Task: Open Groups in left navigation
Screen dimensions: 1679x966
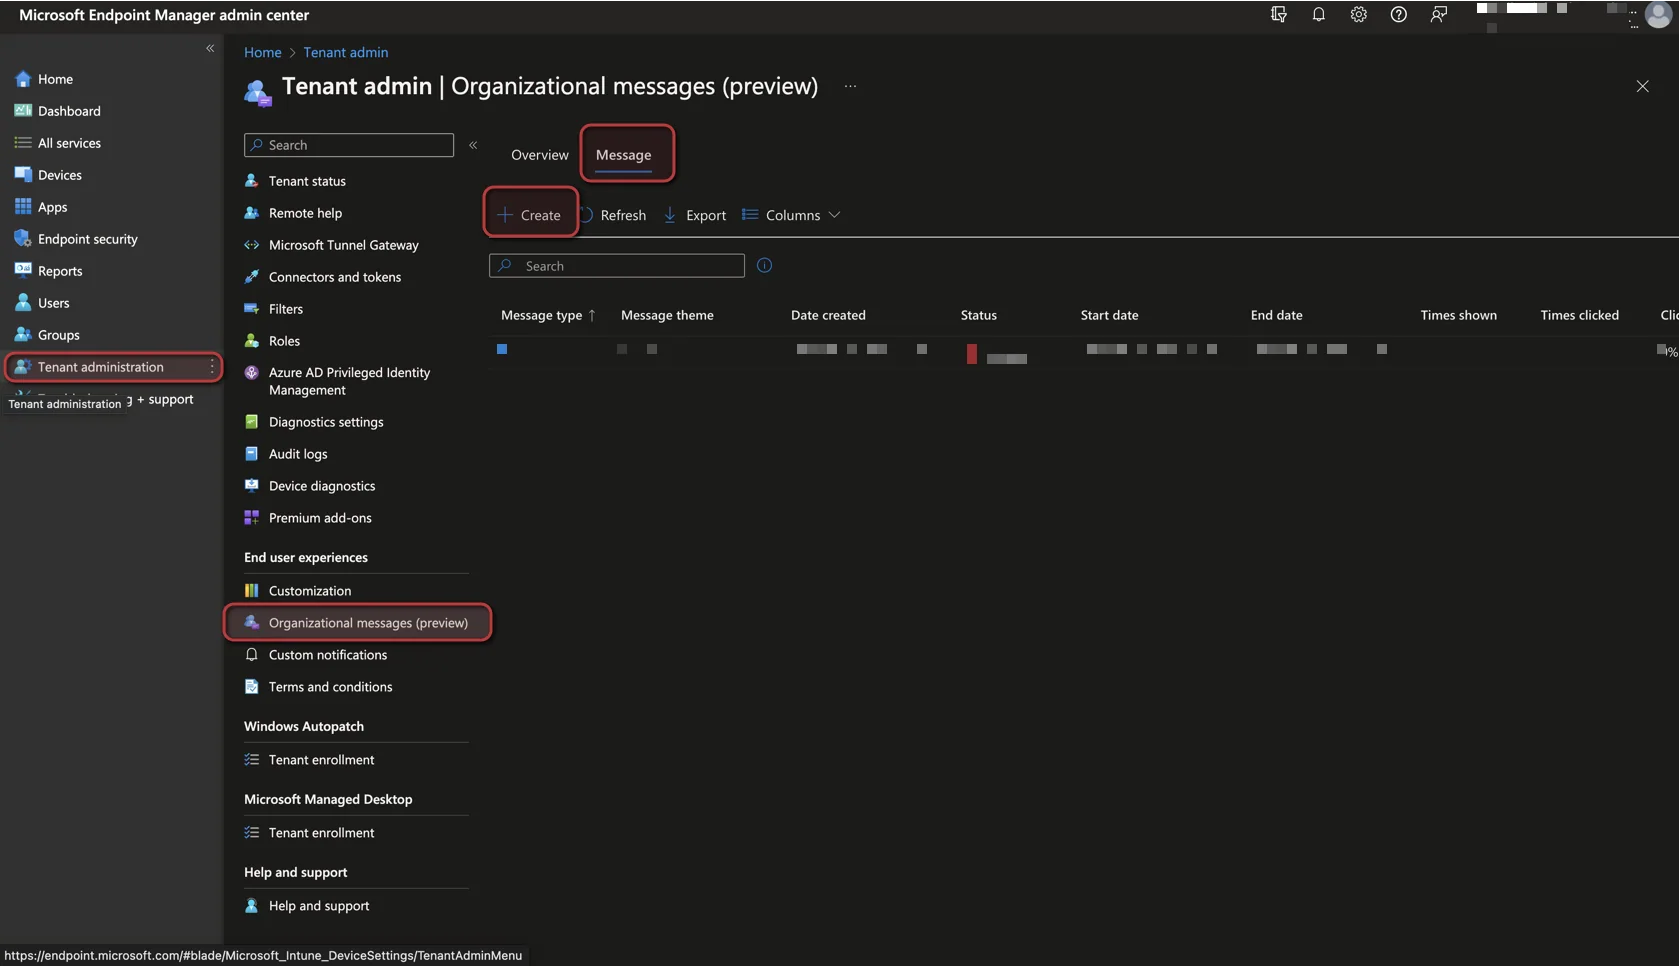Action: click(58, 335)
